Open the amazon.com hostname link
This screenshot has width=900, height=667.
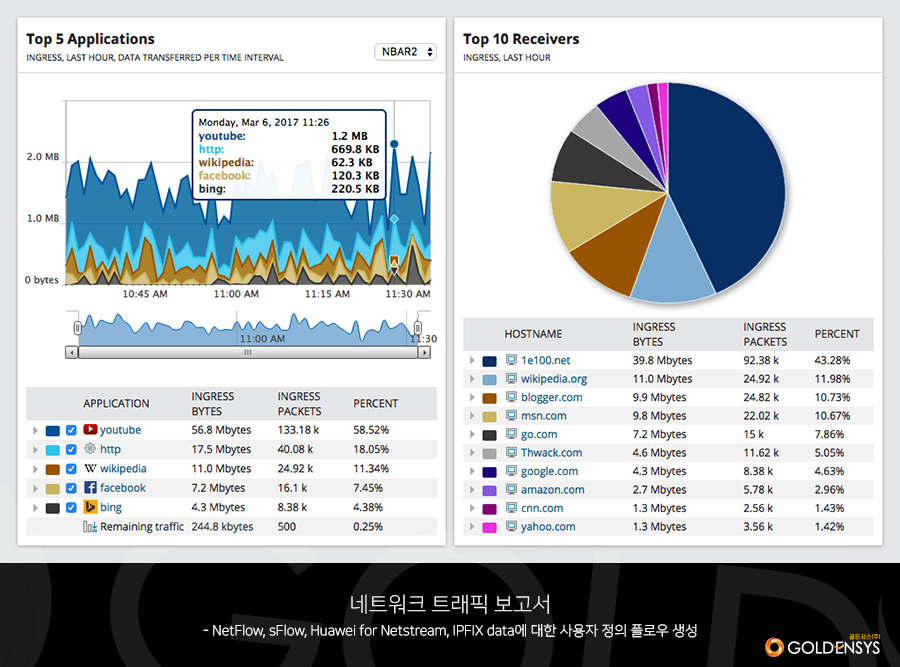click(x=553, y=490)
